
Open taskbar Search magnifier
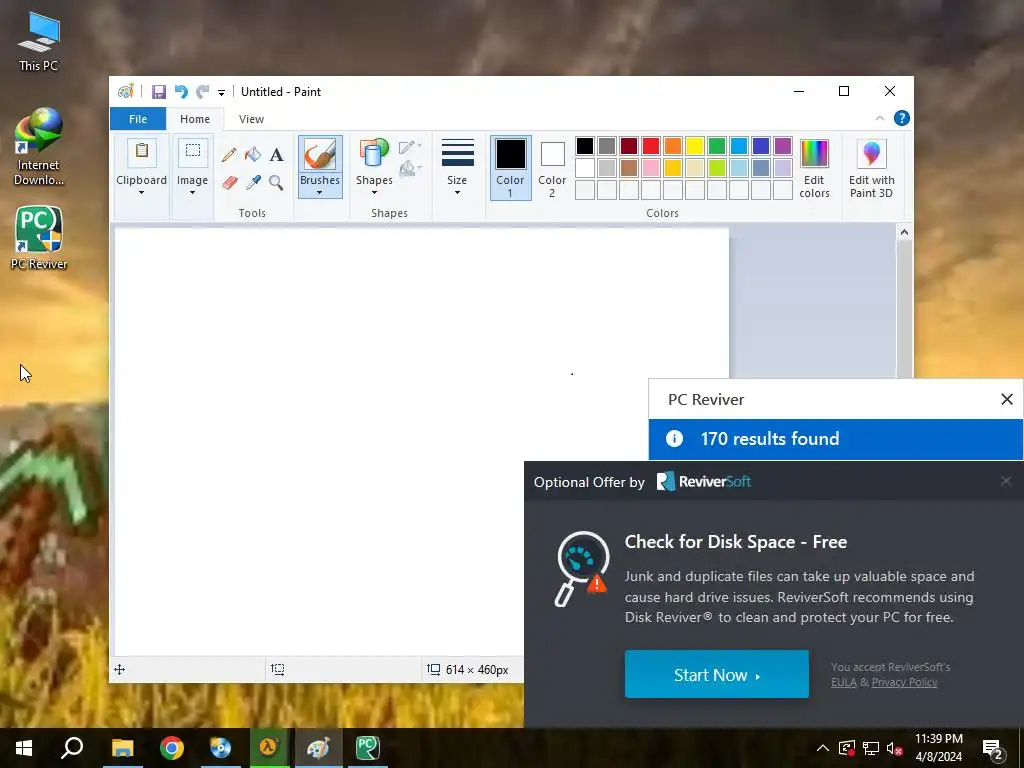pos(72,748)
